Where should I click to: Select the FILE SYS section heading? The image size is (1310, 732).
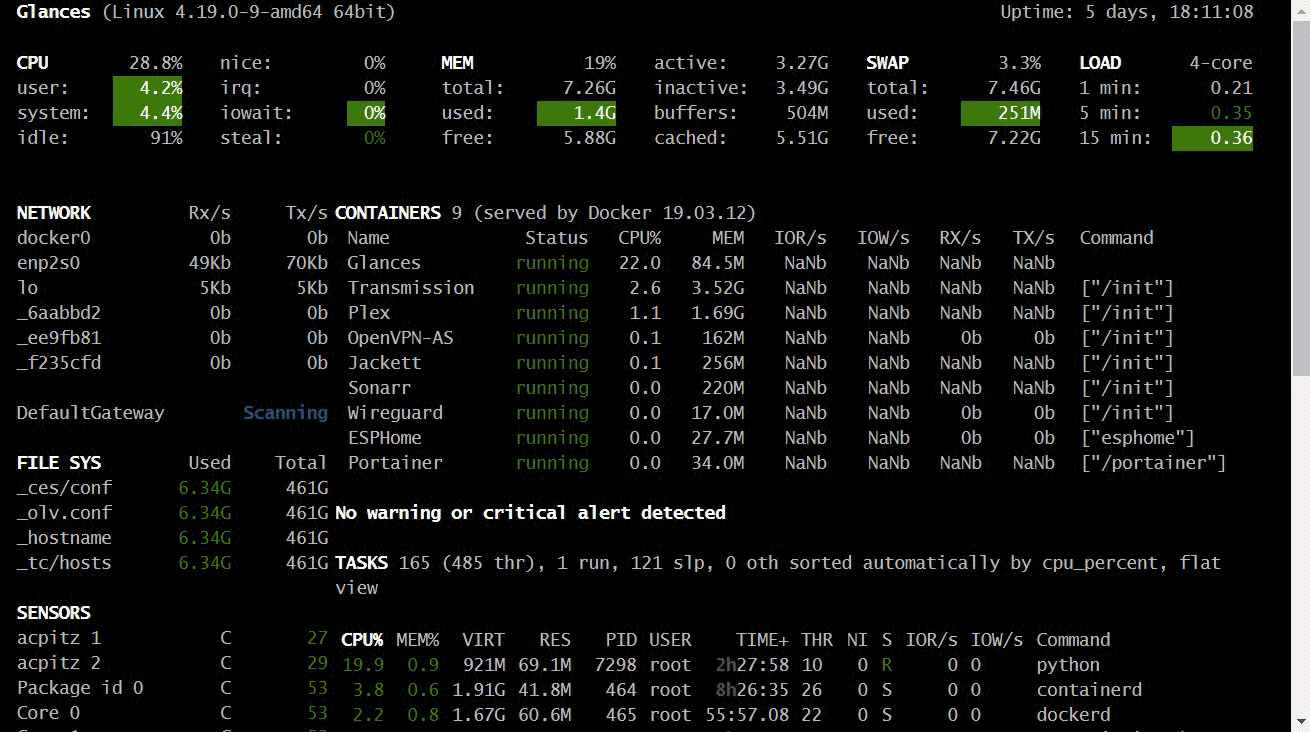point(59,463)
